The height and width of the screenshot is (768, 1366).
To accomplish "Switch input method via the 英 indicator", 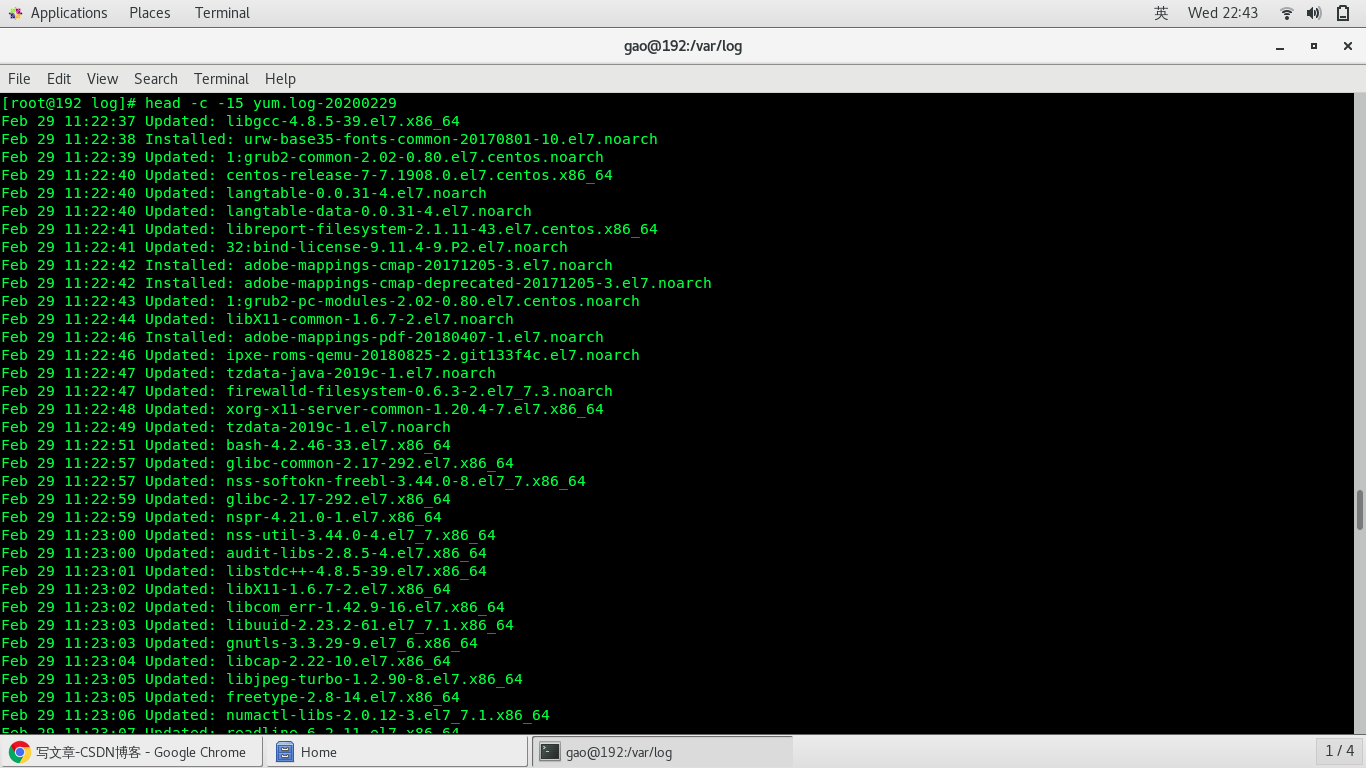I will click(1160, 13).
